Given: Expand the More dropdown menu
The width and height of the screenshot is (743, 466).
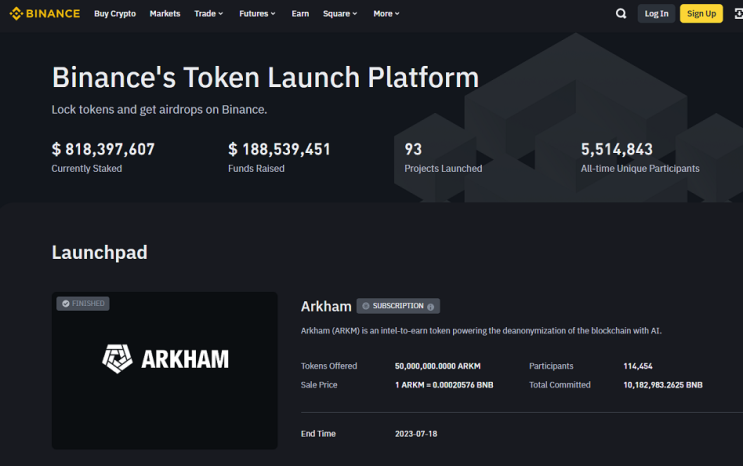Looking at the screenshot, I should coord(386,14).
